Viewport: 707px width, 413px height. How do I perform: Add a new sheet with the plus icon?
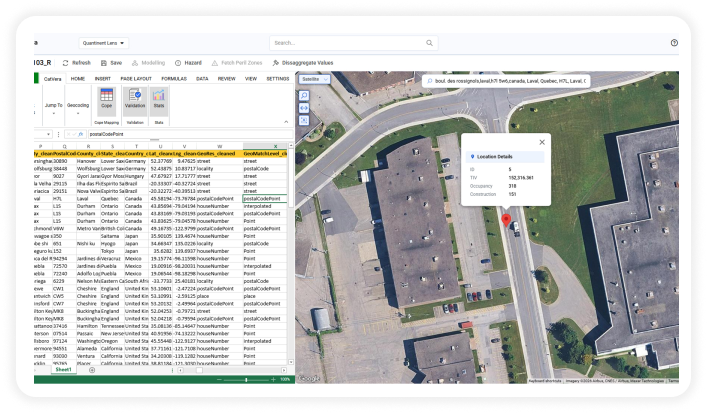tap(92, 370)
